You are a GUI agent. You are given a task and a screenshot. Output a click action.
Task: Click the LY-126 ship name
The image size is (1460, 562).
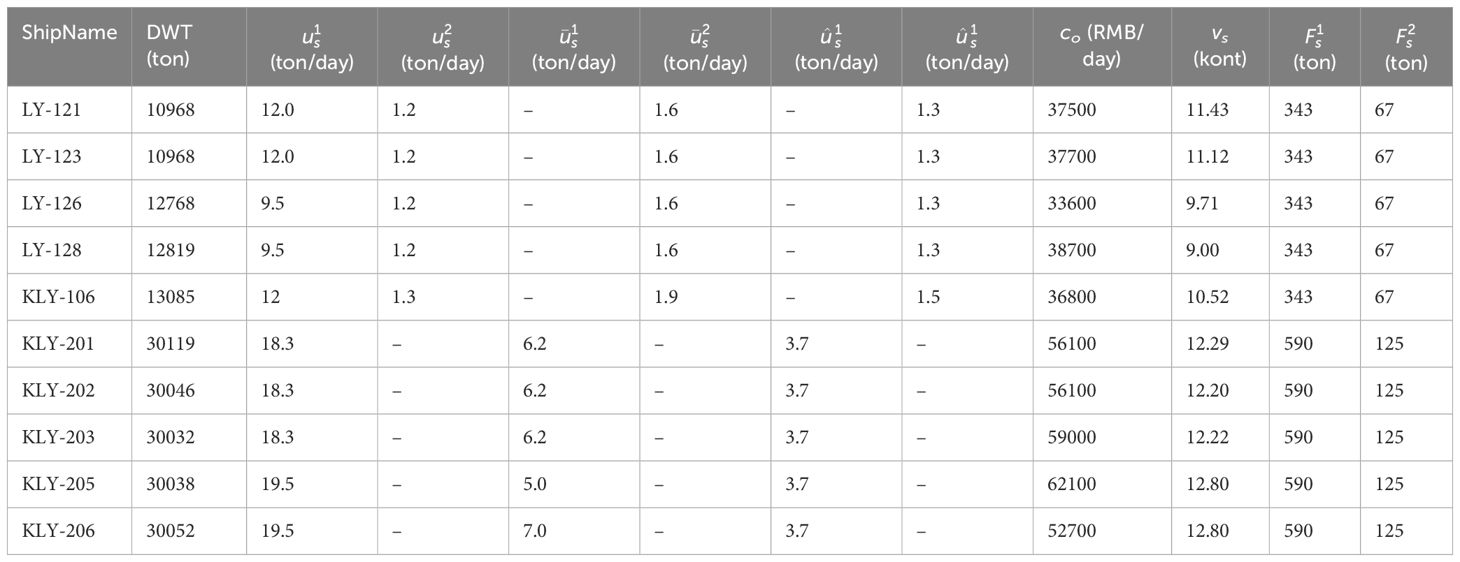coord(50,204)
